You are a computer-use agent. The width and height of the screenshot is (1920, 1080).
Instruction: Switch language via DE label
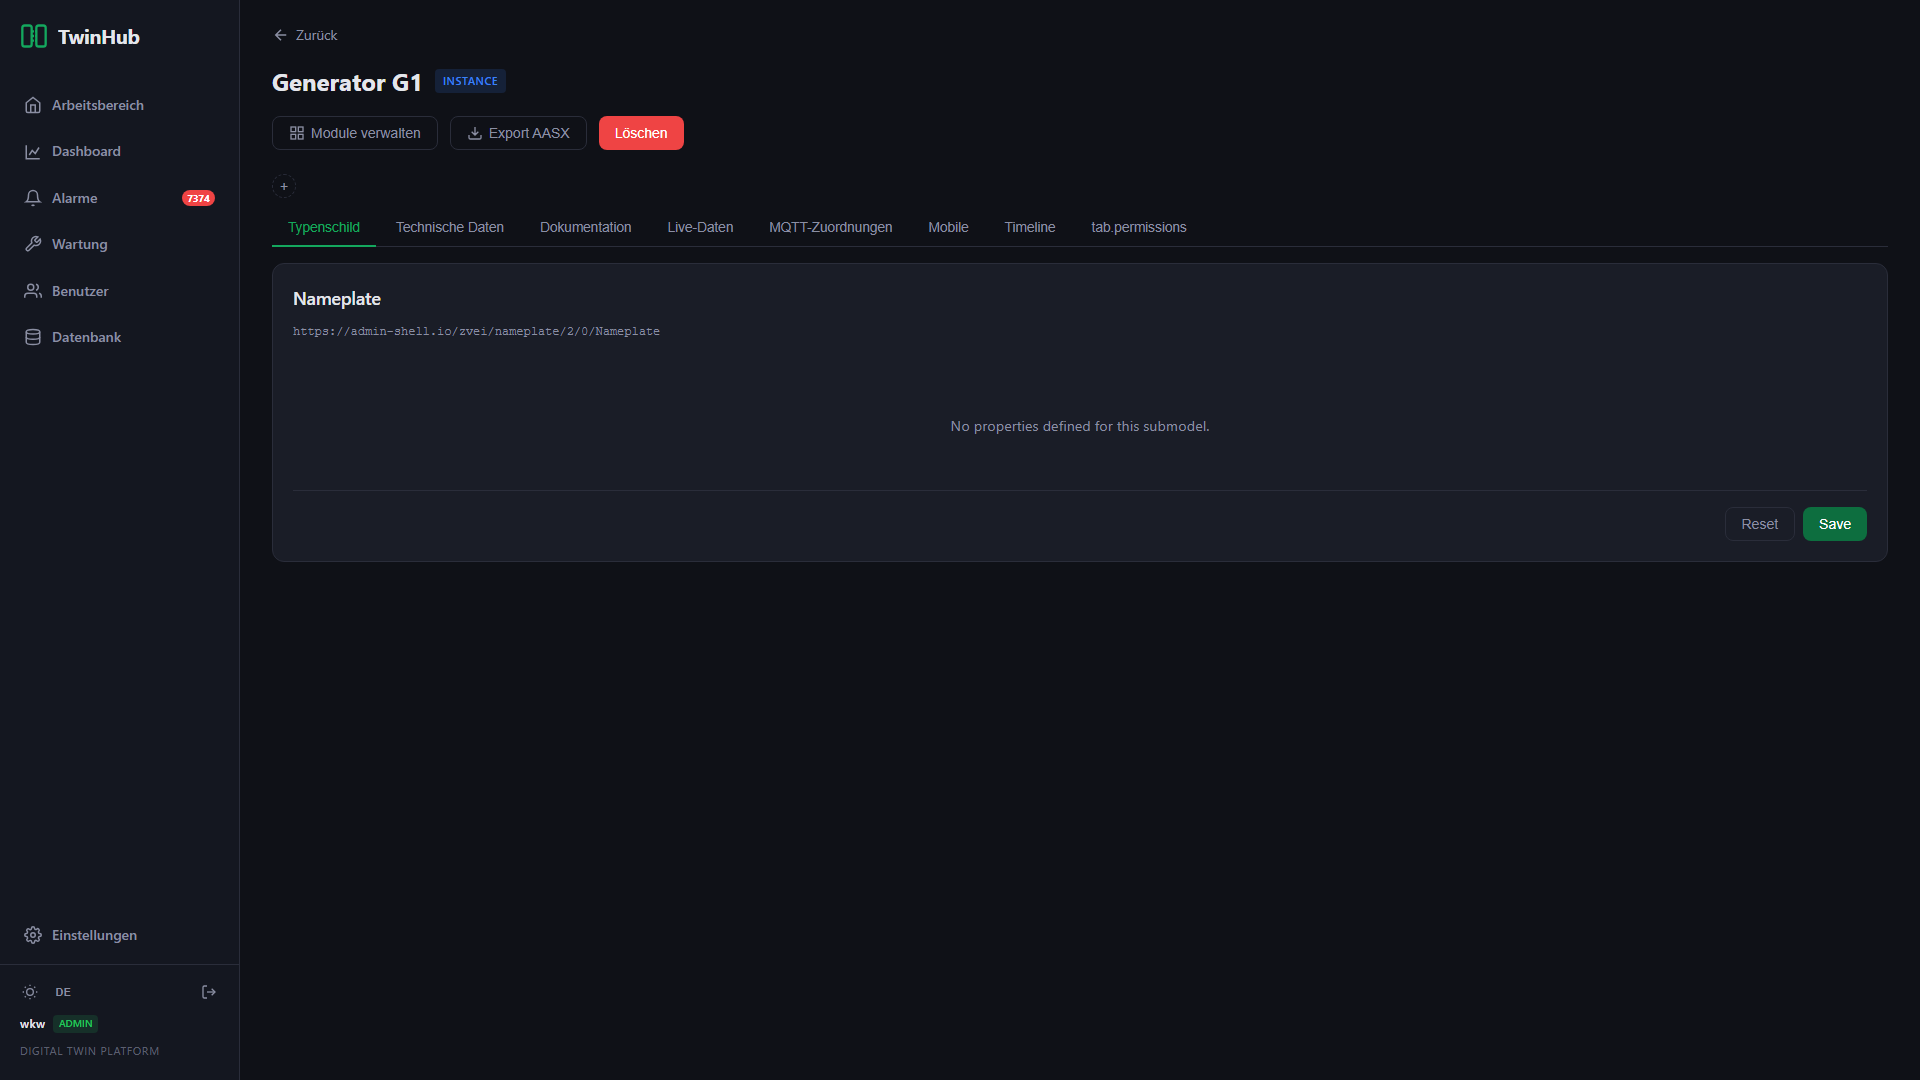63,992
